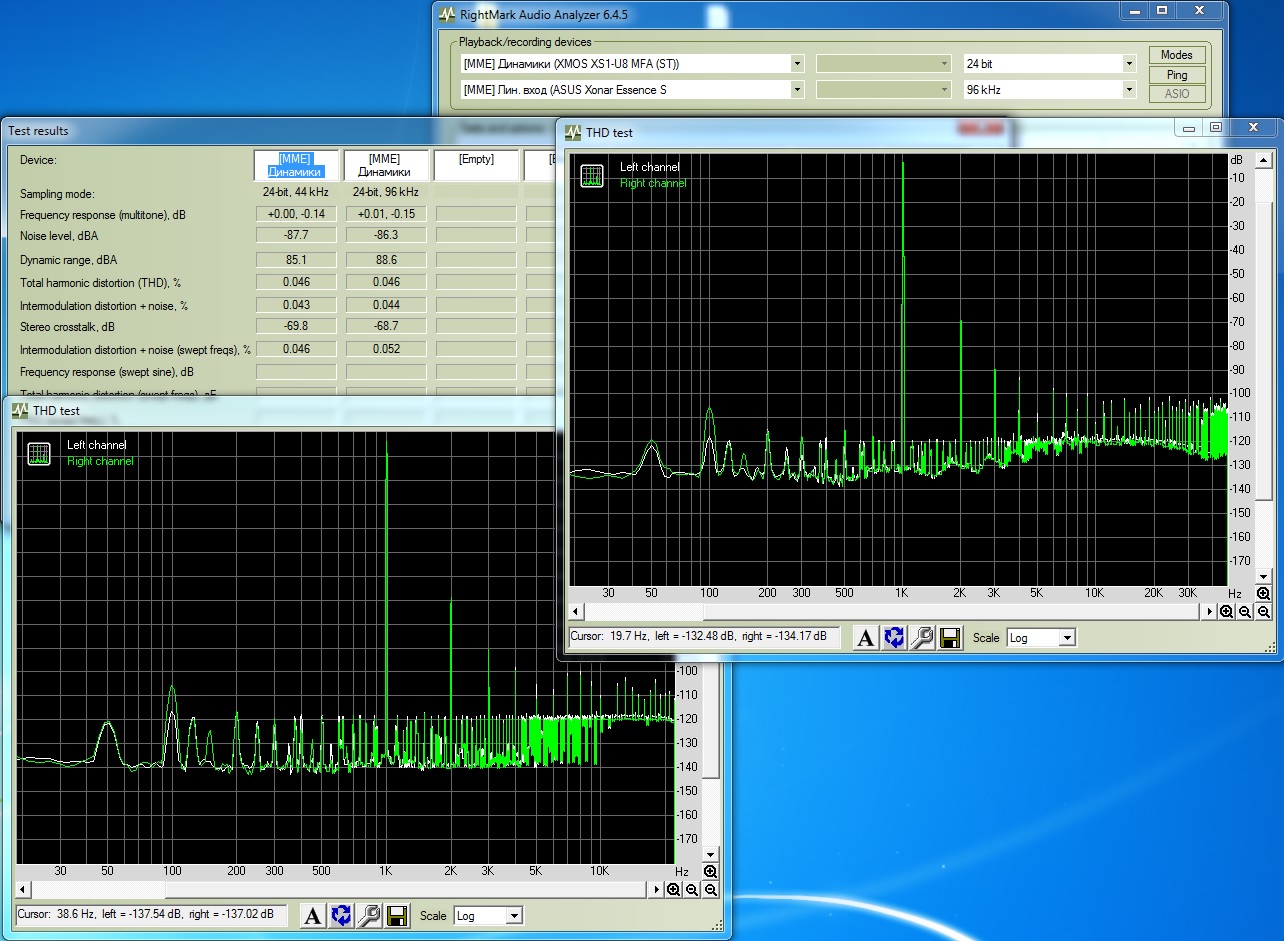The height and width of the screenshot is (941, 1284).
Task: Open the wrench settings icon in the THD window showing cursor 19.7 Hz
Action: 922,638
